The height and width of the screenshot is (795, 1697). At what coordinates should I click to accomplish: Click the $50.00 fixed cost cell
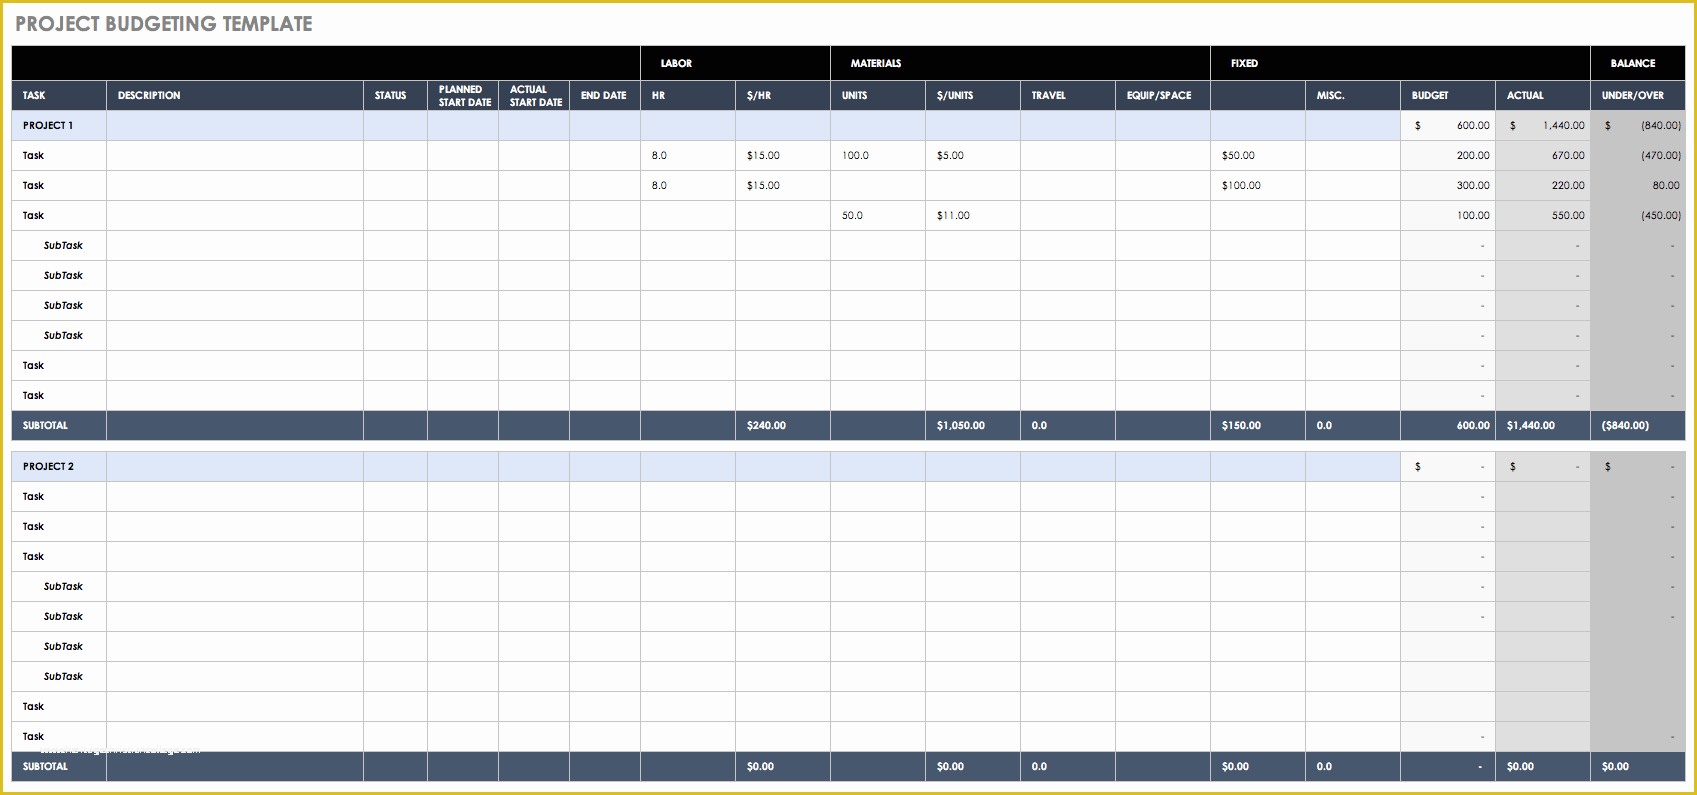pyautogui.click(x=1258, y=155)
